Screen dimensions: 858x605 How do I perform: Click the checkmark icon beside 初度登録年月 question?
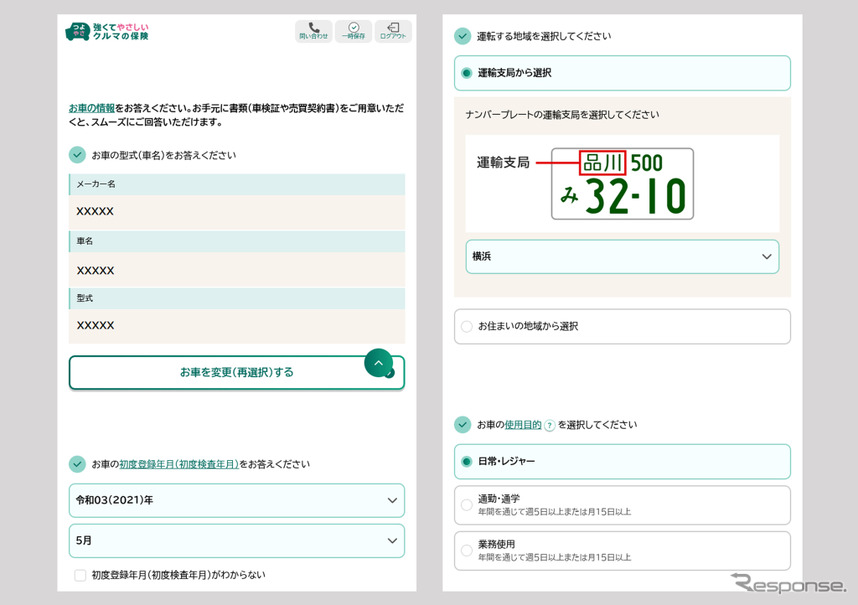point(77,464)
